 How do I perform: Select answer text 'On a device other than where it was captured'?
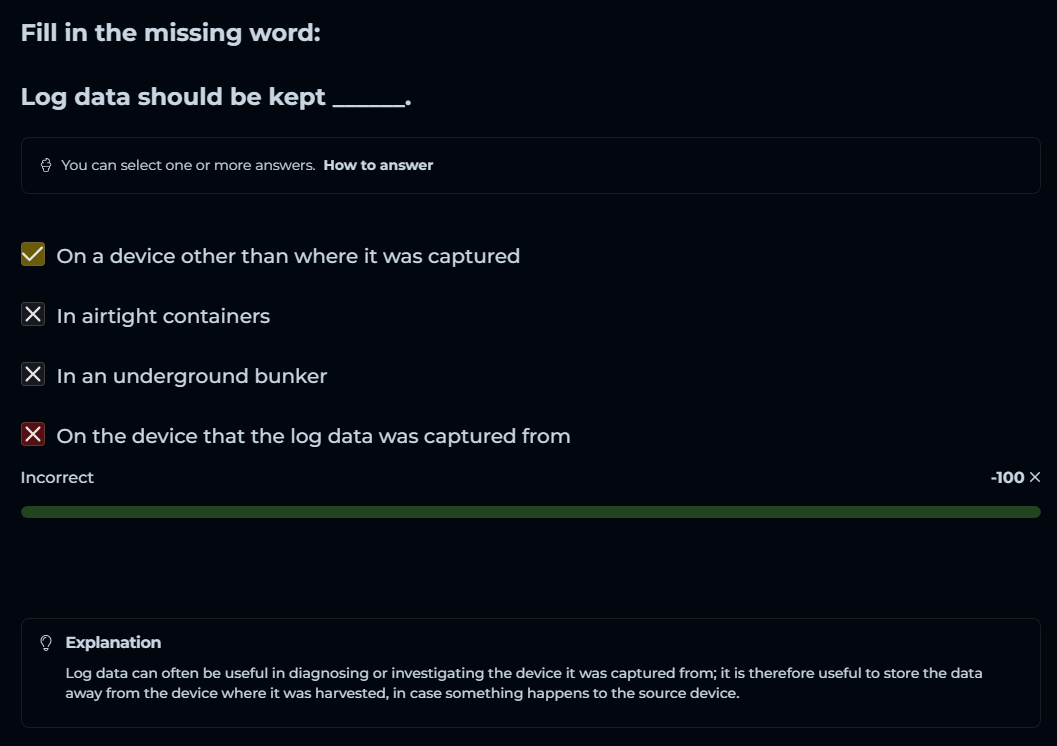click(288, 256)
